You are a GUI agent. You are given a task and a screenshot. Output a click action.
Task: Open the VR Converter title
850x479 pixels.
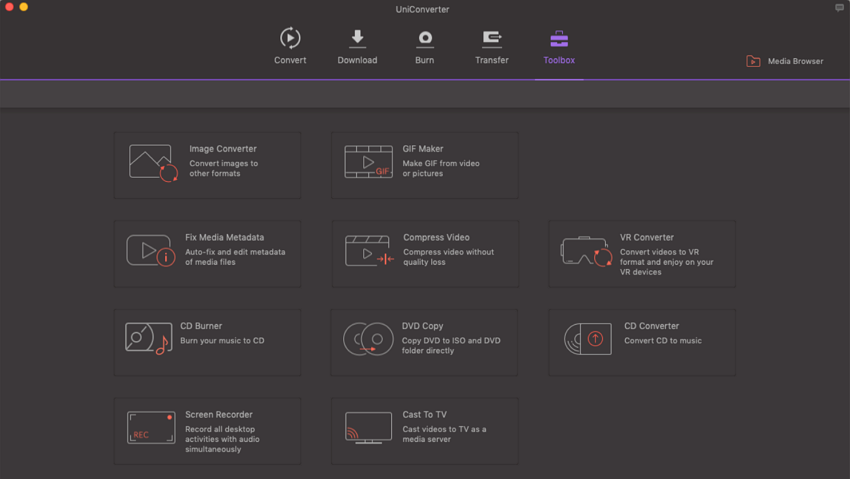tap(647, 237)
